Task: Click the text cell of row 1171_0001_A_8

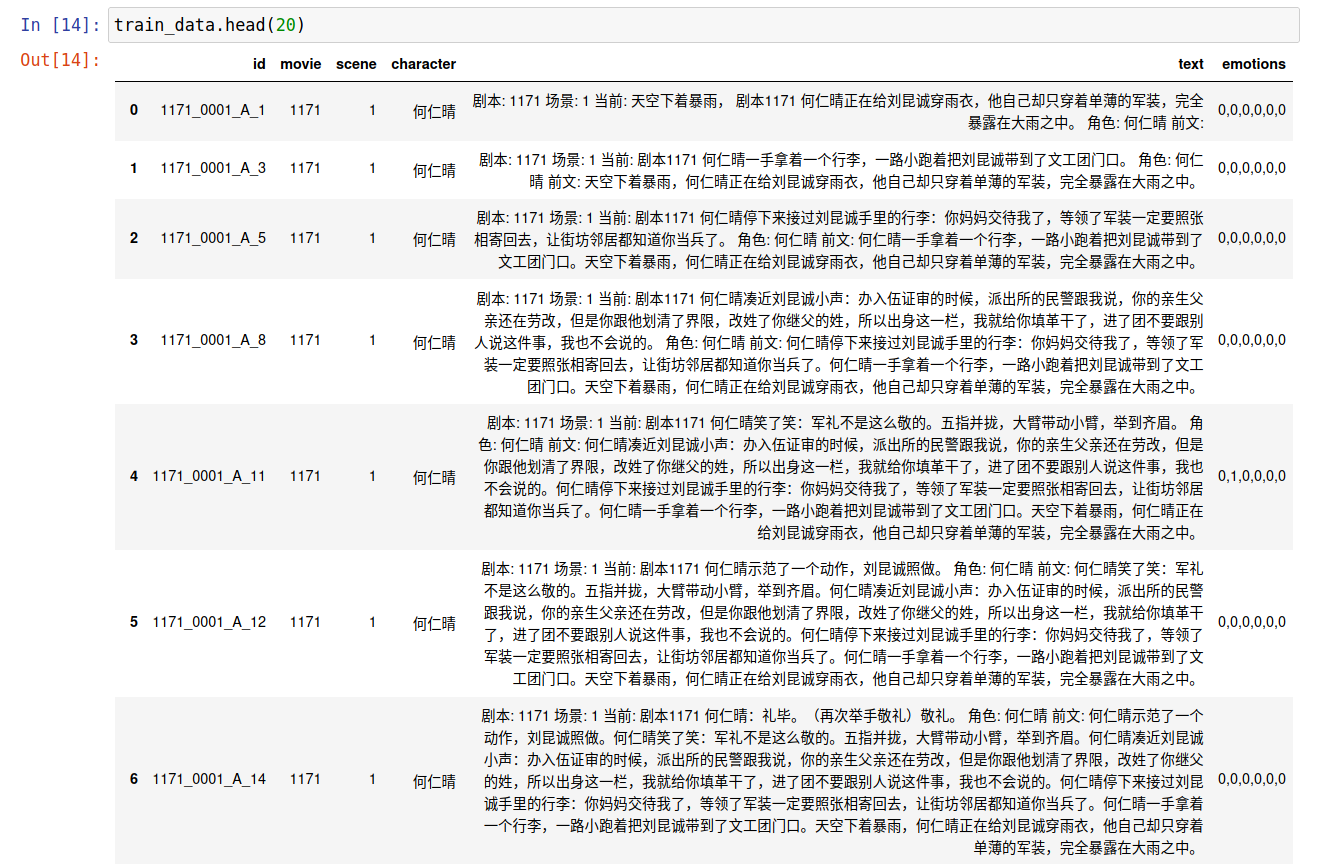Action: coord(837,341)
